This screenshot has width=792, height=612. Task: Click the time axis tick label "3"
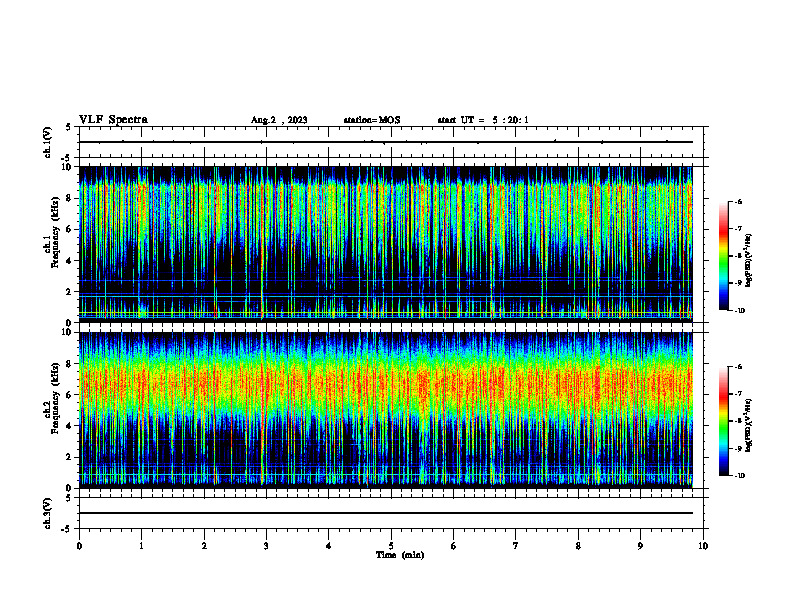click(266, 546)
